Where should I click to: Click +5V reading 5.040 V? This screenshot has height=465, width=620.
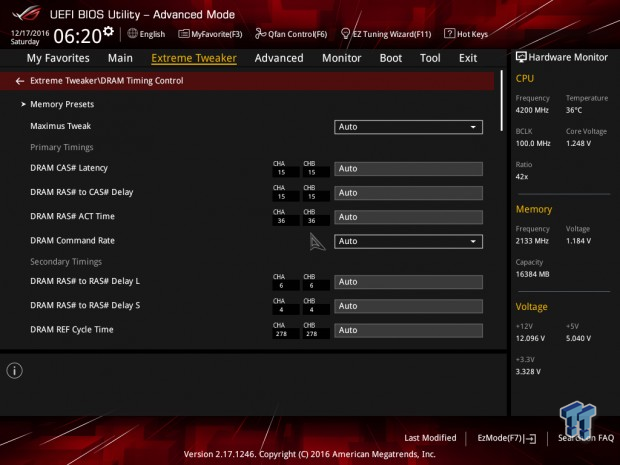point(578,338)
